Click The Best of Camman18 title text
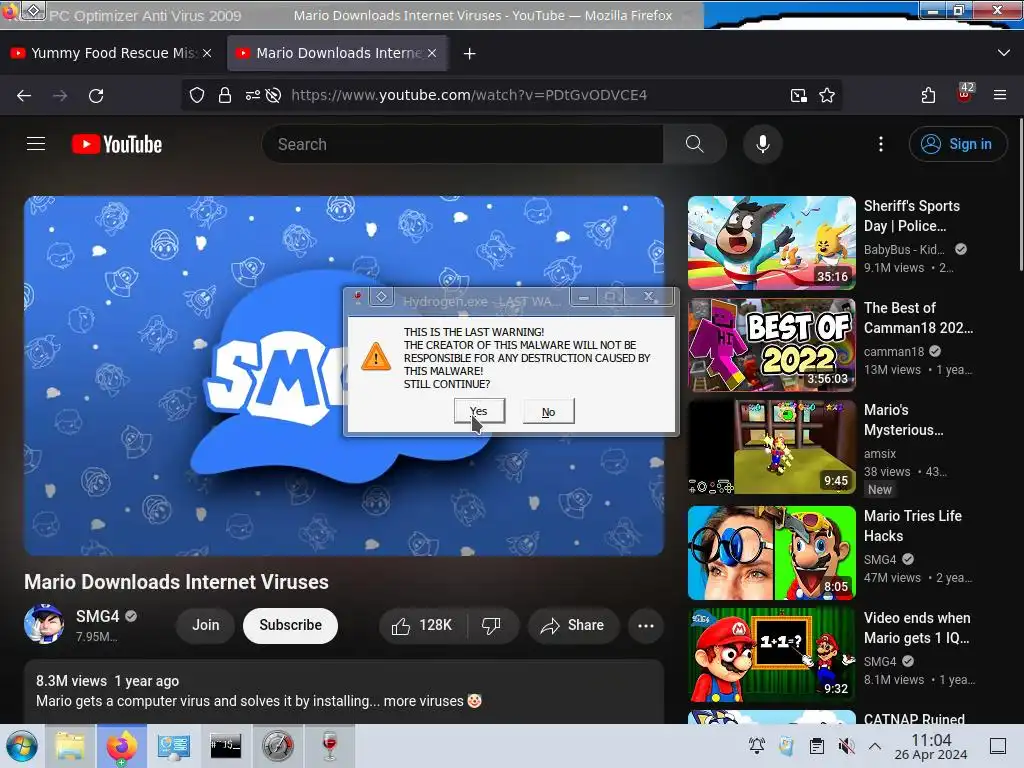 pos(918,317)
